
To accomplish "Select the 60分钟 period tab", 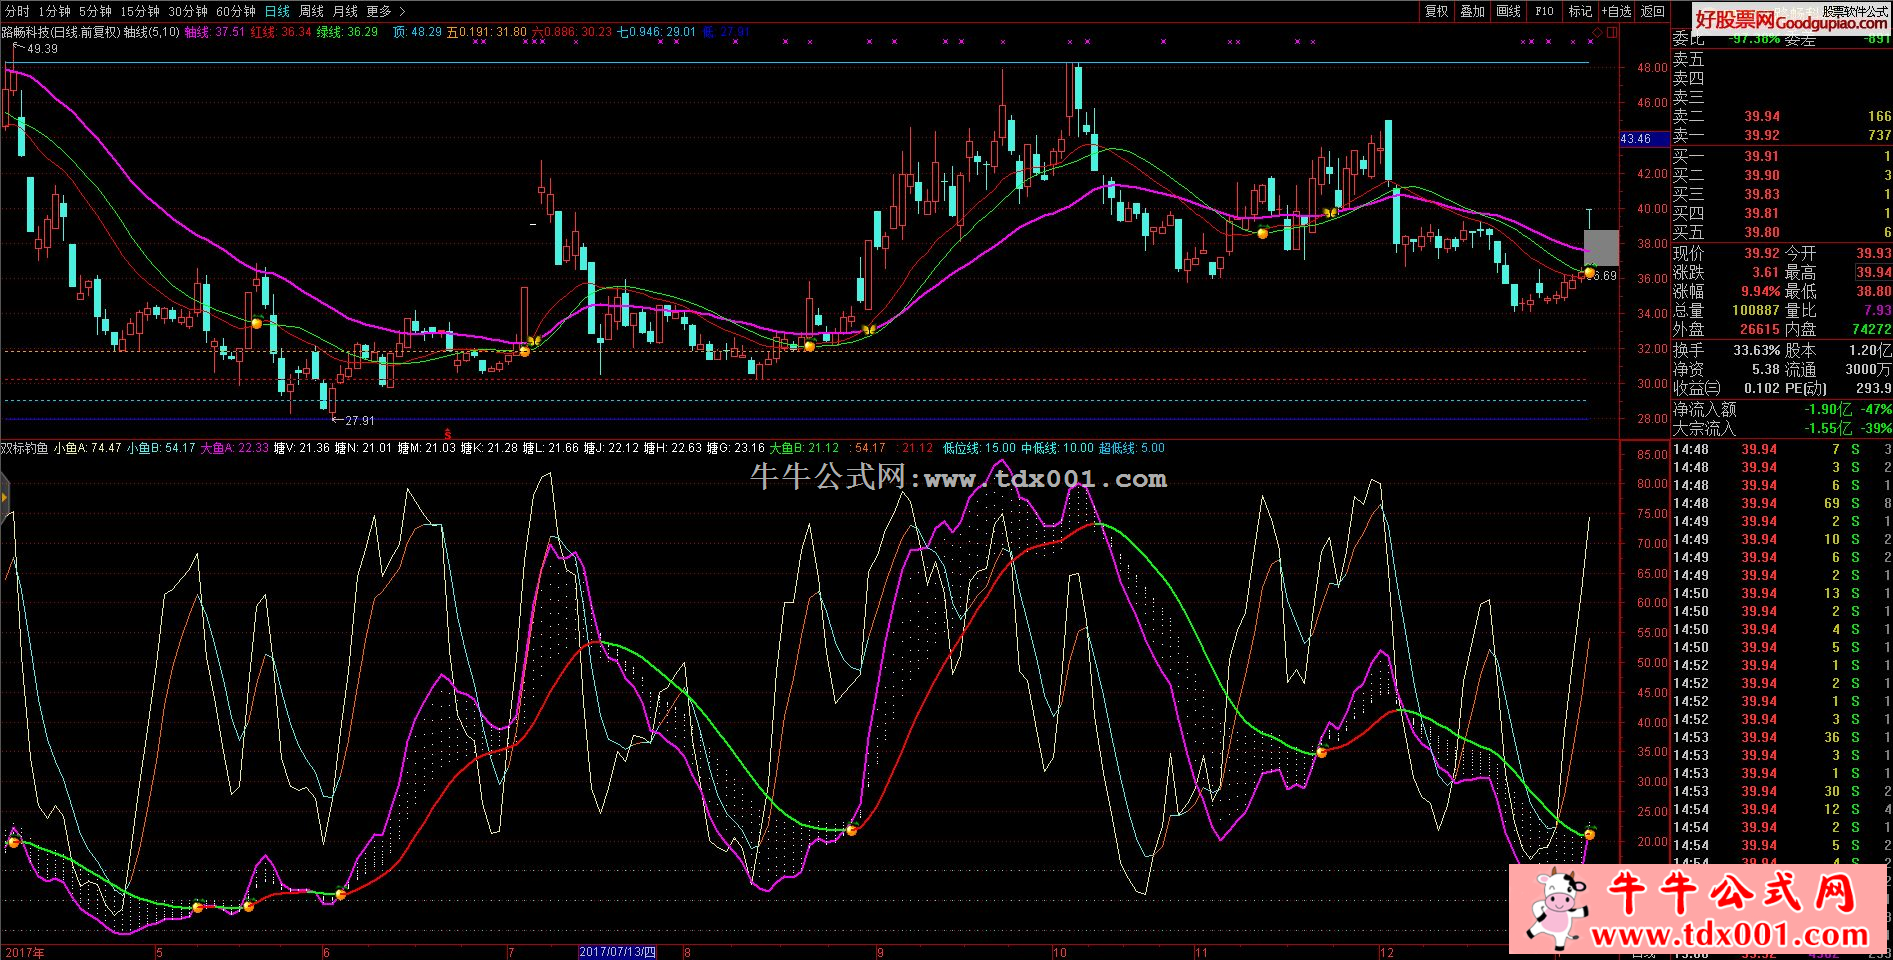I will pyautogui.click(x=236, y=11).
